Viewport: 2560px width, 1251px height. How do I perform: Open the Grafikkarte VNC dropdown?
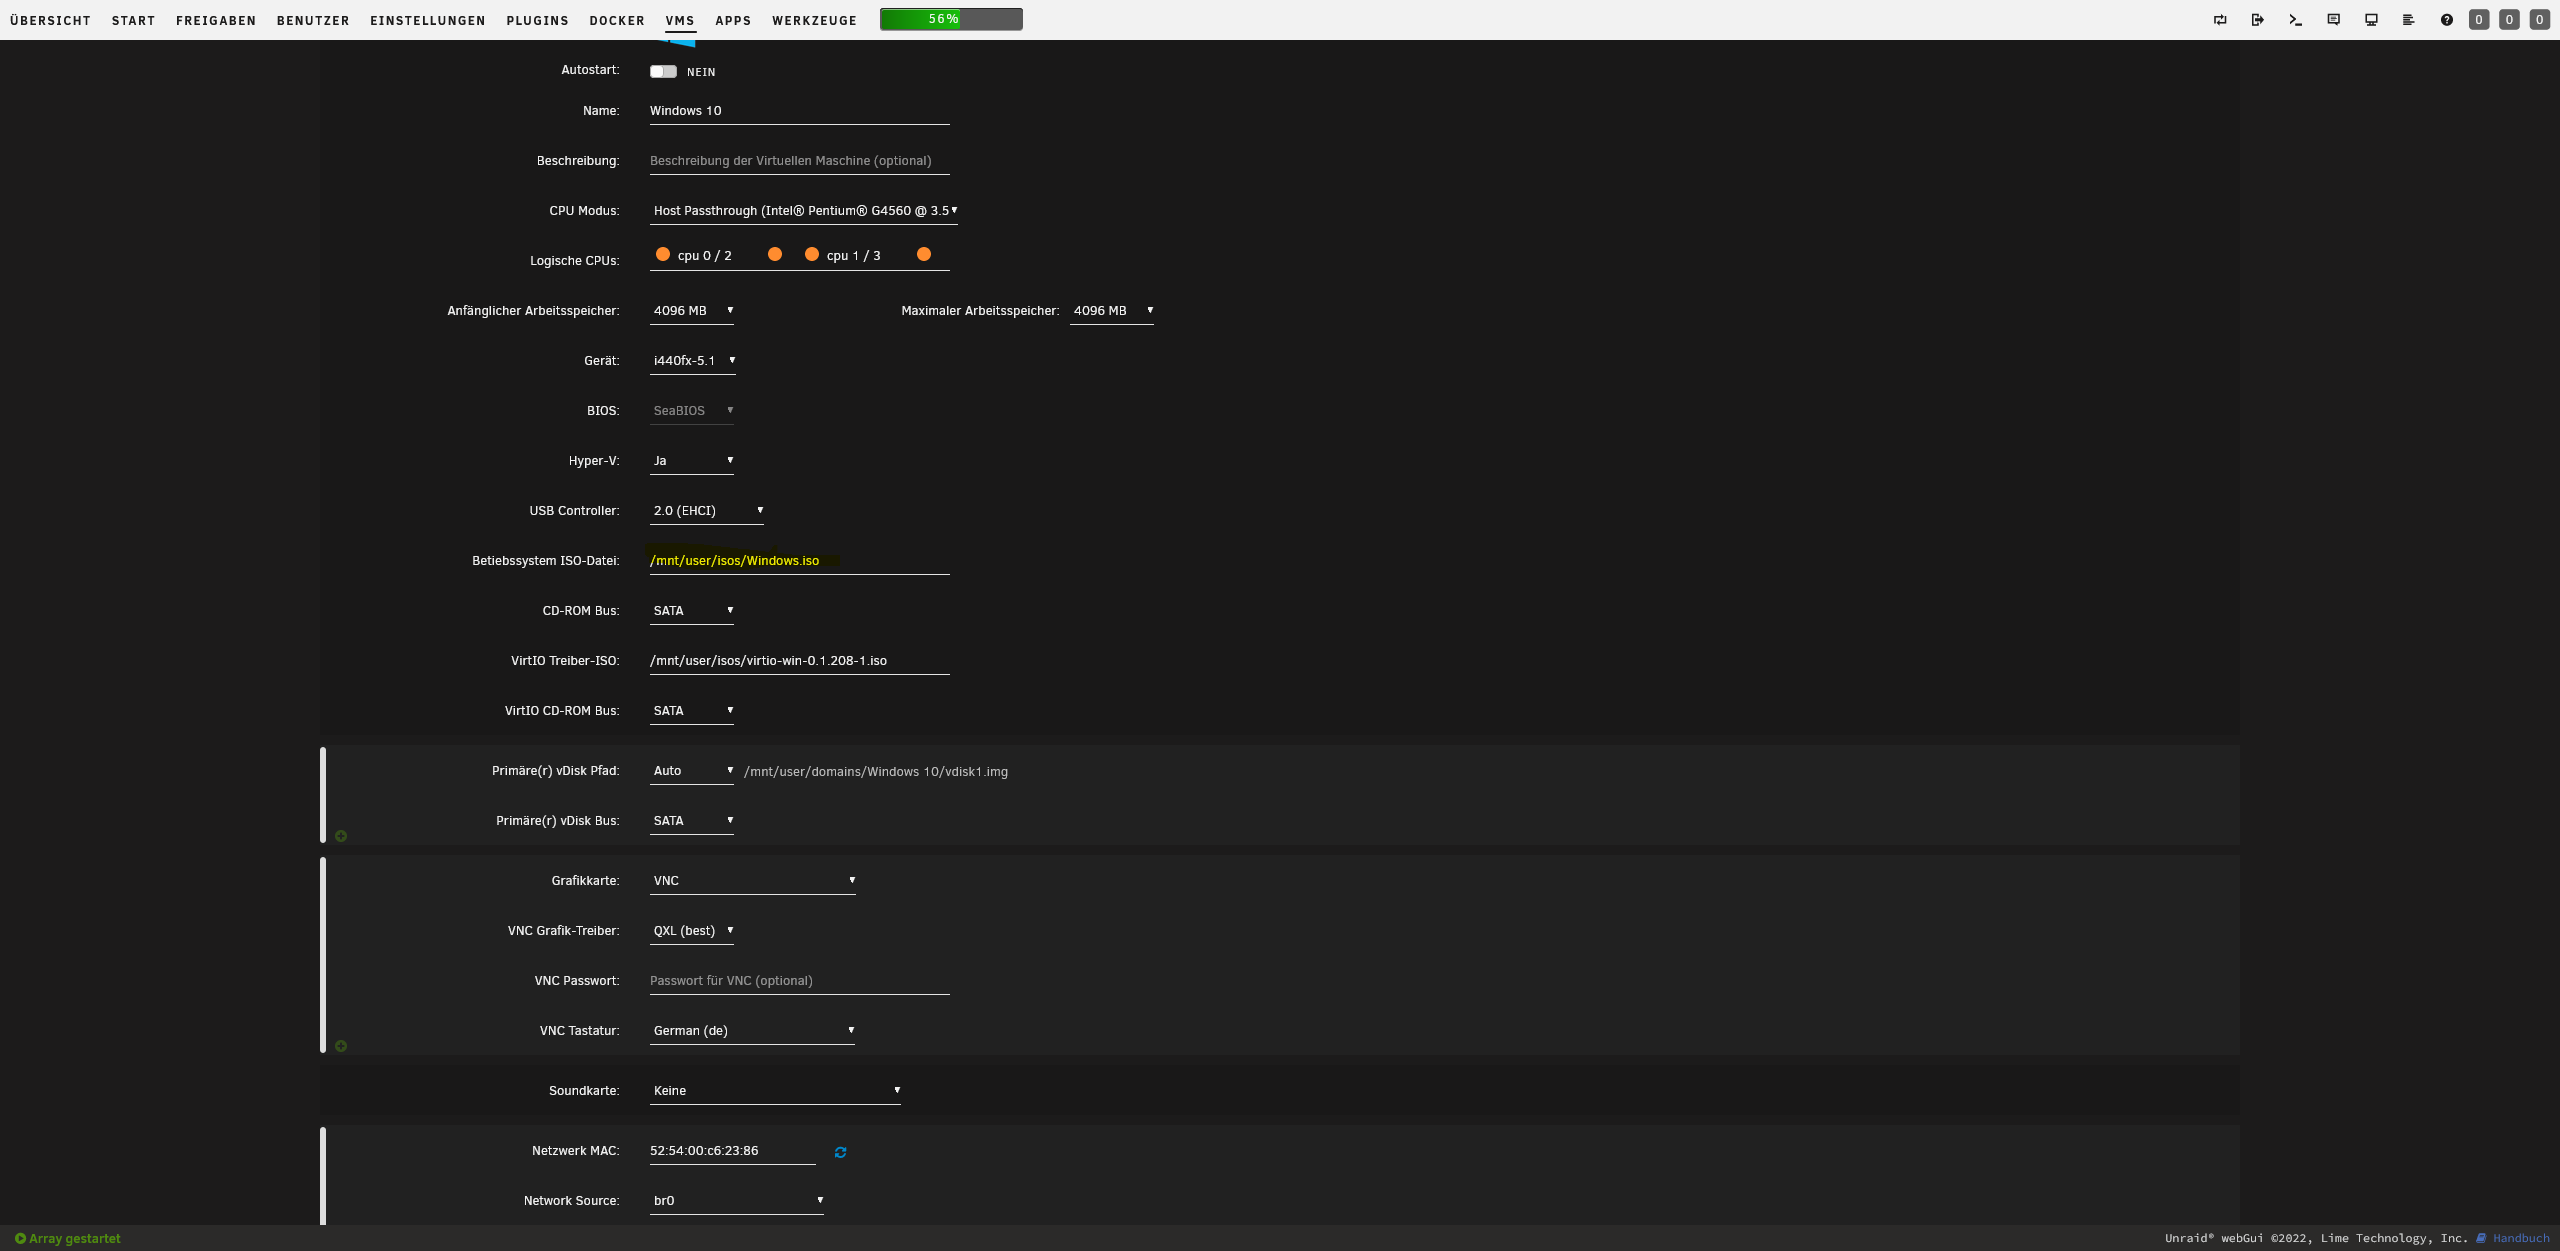(753, 881)
